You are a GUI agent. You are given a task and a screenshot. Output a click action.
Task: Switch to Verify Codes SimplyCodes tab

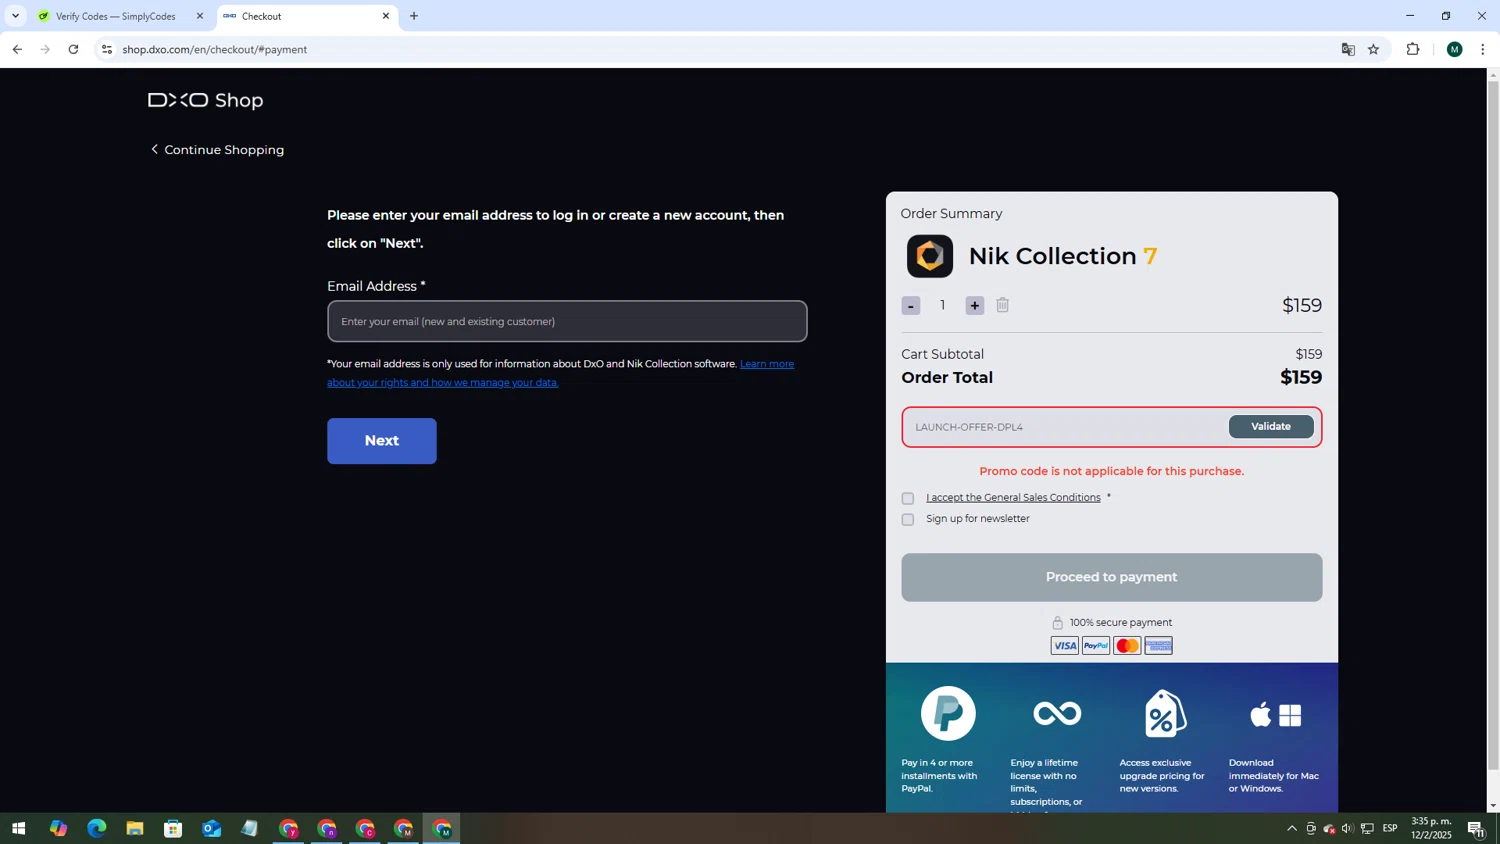(115, 16)
